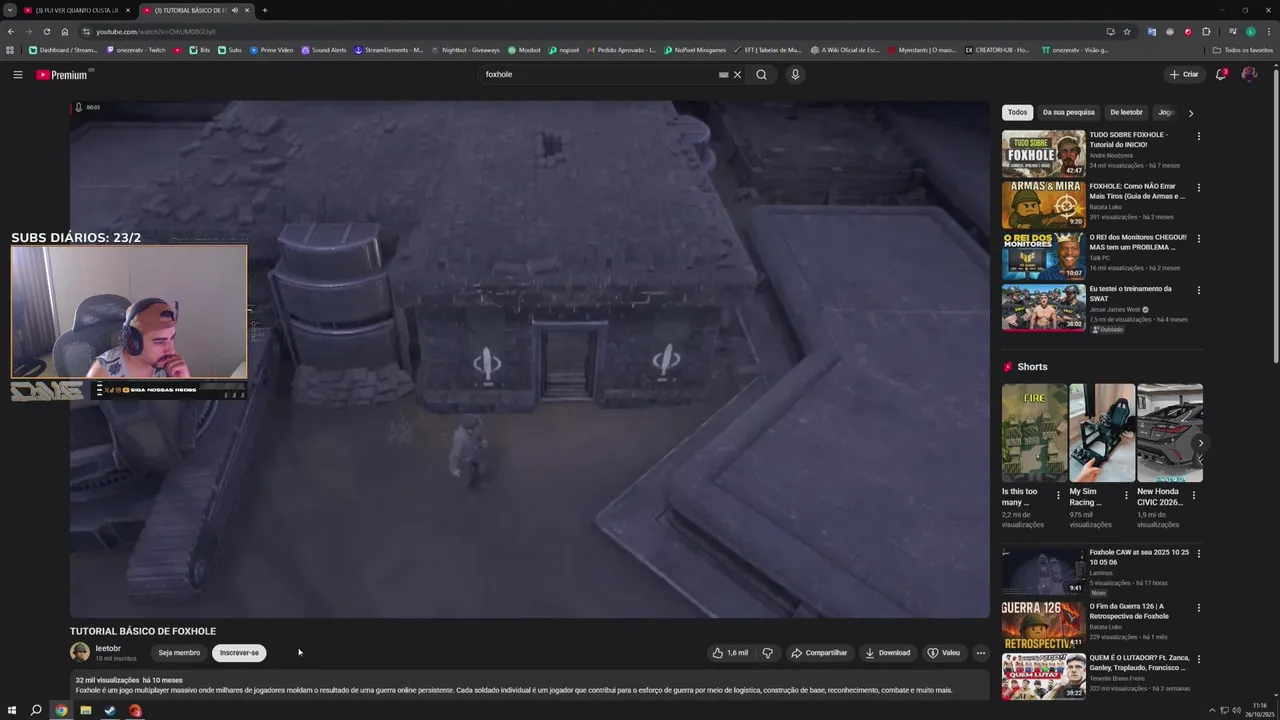Screen dimensions: 1280x720
Task: Go to the YouTube Premium home logo
Action: click(62, 75)
